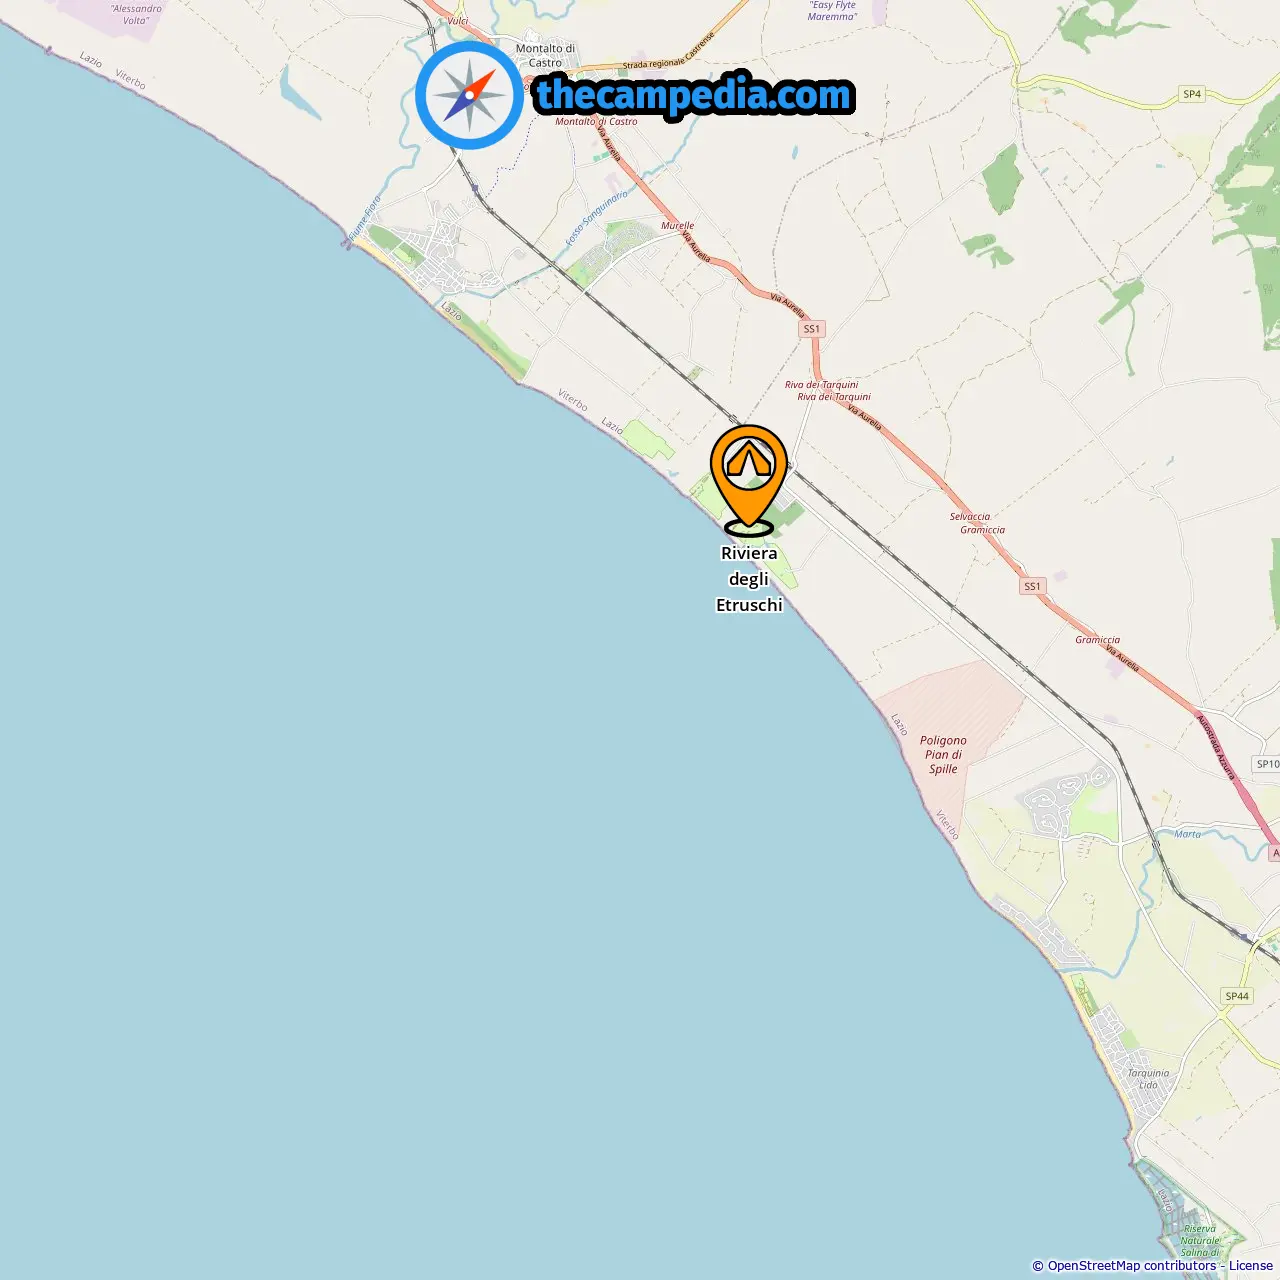Click the Selvaccia Gramiccia place label

[x=977, y=523]
